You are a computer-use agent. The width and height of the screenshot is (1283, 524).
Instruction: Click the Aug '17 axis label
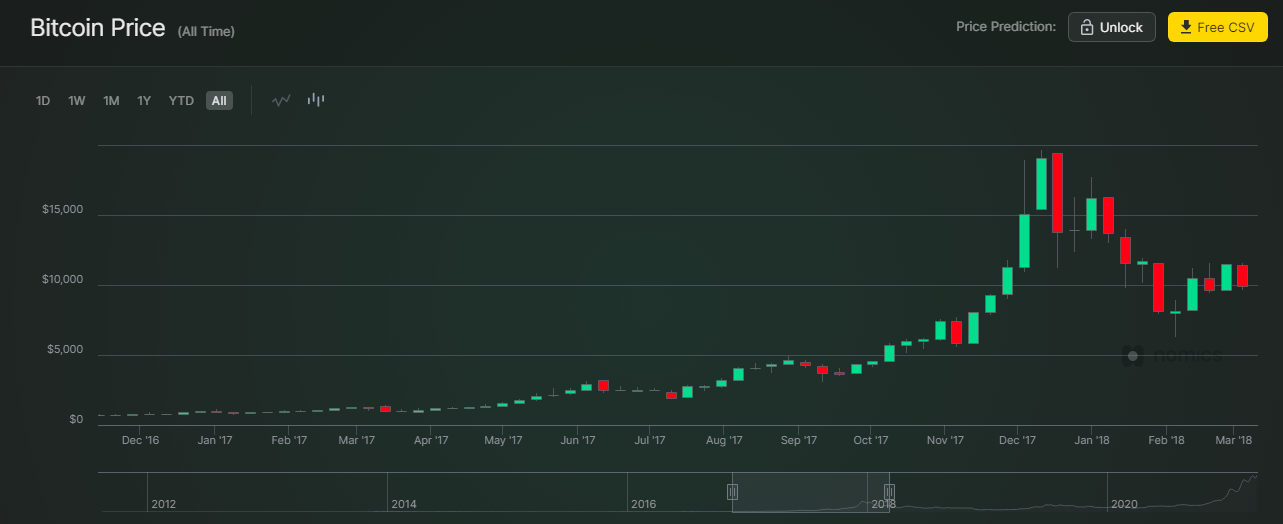724,440
